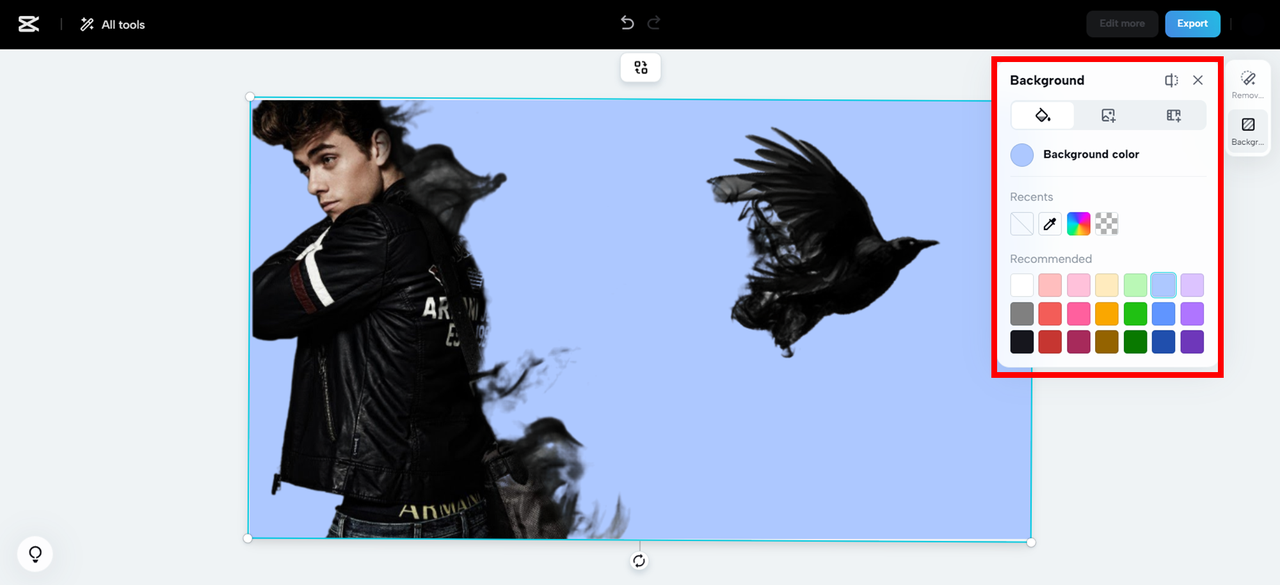This screenshot has height=585, width=1280.
Task: Pick the medium blue swatch
Action: click(x=1163, y=314)
